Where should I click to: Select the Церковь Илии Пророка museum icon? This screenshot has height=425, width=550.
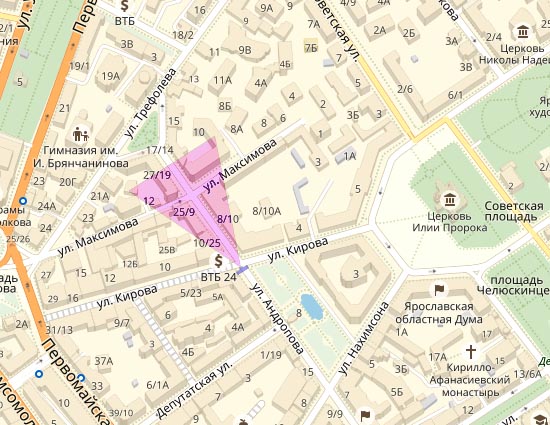(x=449, y=200)
